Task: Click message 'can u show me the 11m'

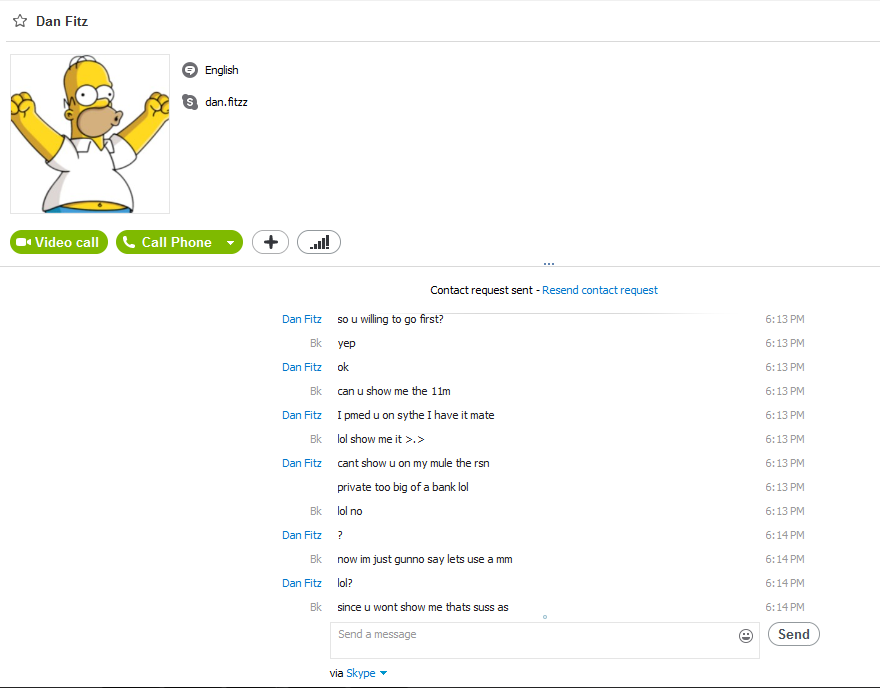Action: pyautogui.click(x=393, y=391)
